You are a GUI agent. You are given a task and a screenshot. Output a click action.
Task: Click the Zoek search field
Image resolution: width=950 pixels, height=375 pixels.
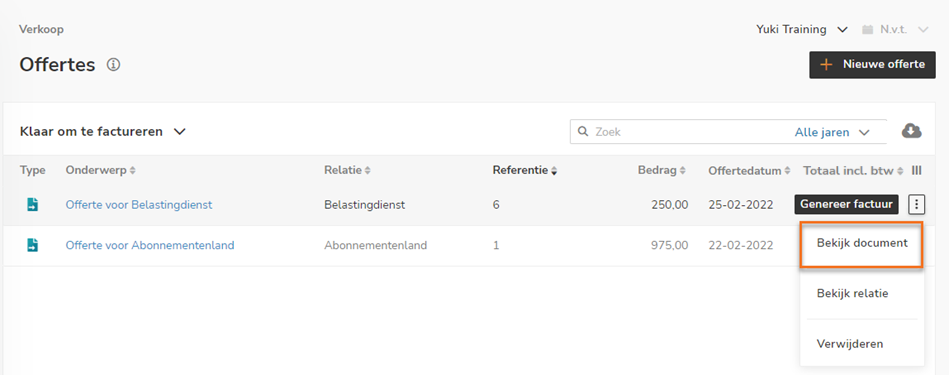(690, 131)
